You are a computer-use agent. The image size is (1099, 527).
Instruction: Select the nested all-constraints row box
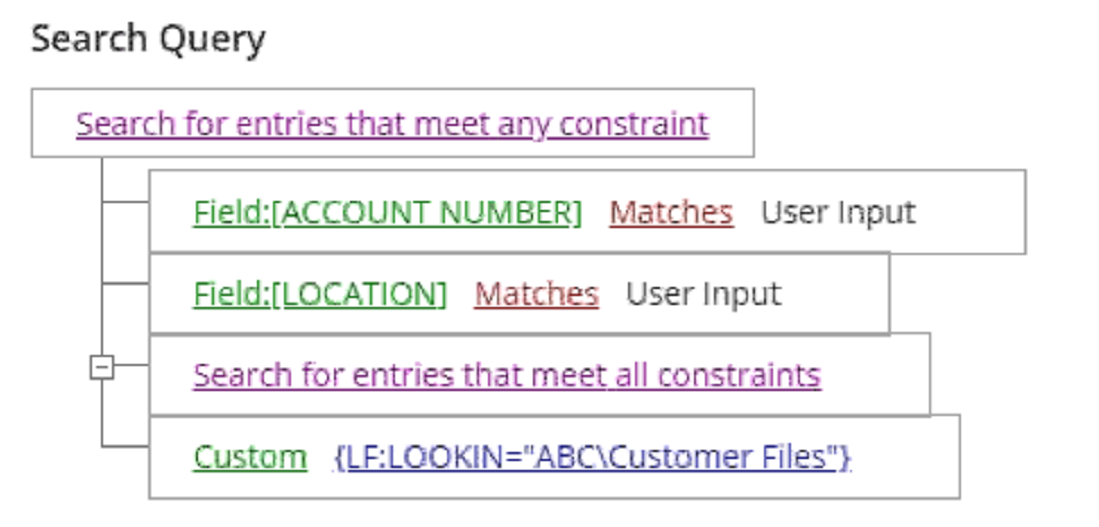click(540, 374)
